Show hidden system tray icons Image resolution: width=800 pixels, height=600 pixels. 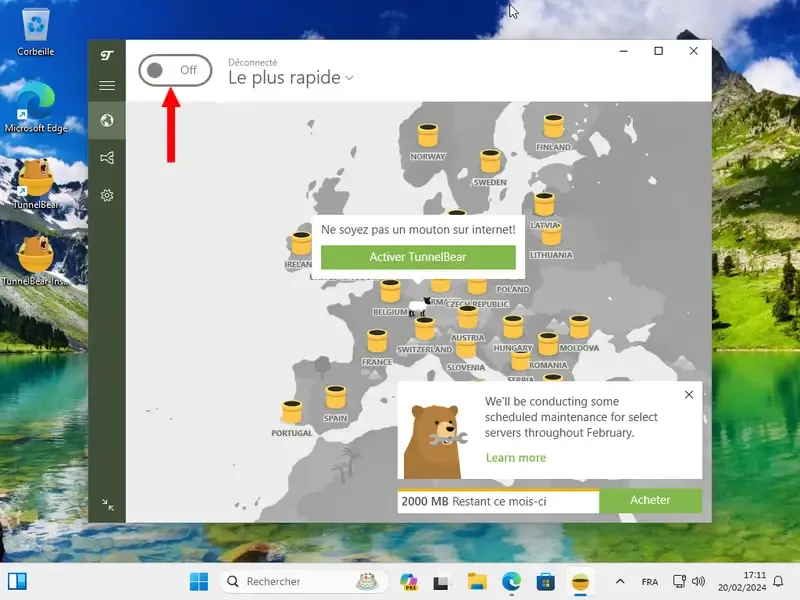620,581
